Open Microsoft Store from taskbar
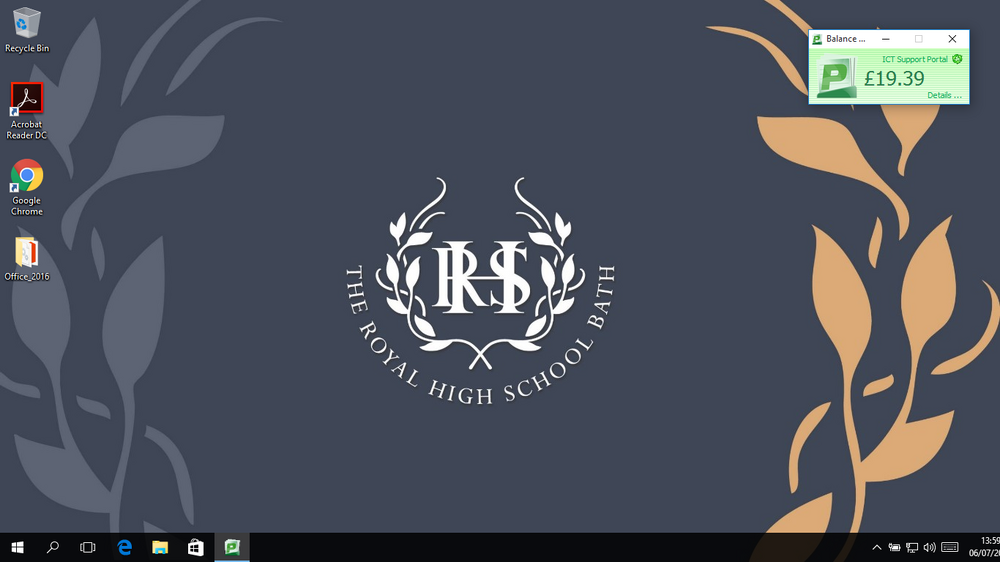Screen dimensions: 1000x562 (195, 547)
